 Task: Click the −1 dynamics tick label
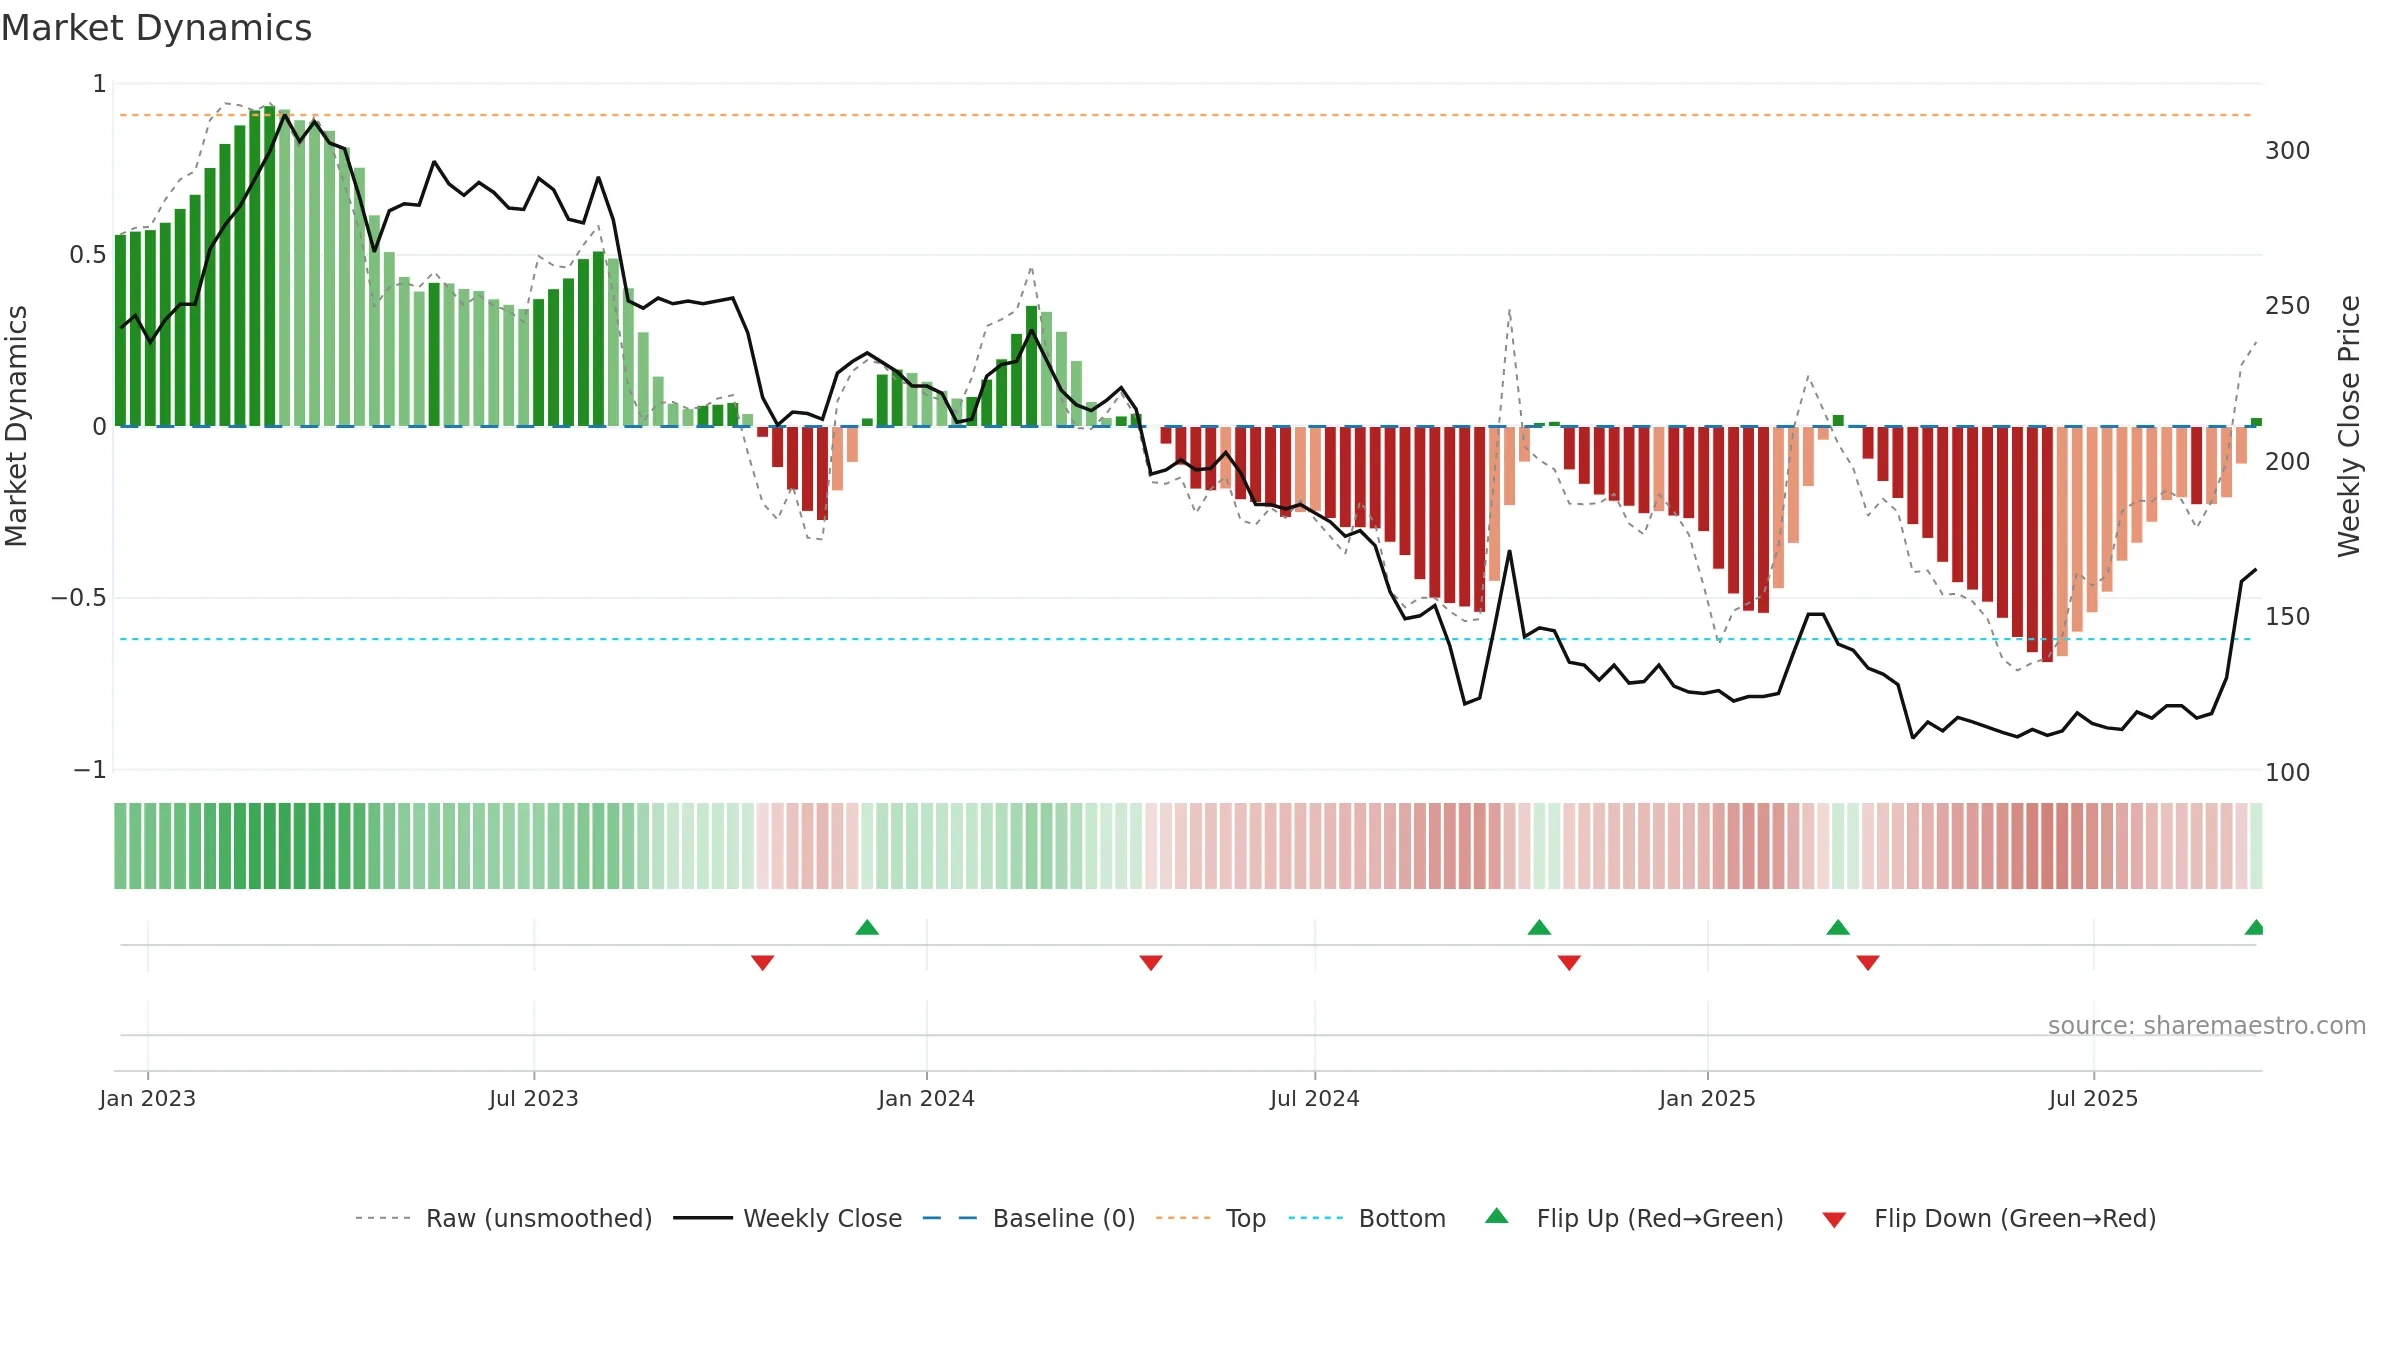point(90,770)
